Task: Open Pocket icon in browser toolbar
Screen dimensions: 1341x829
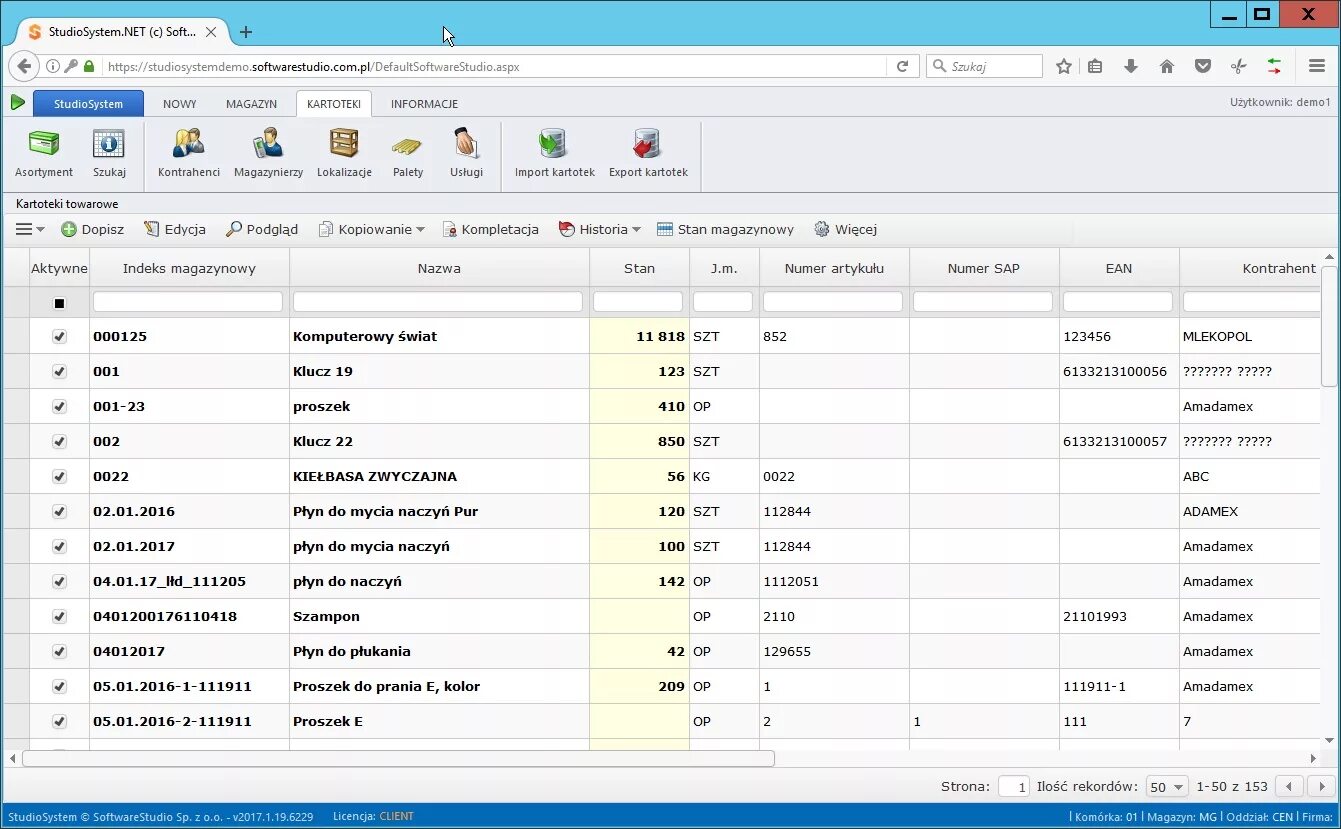Action: [1203, 66]
